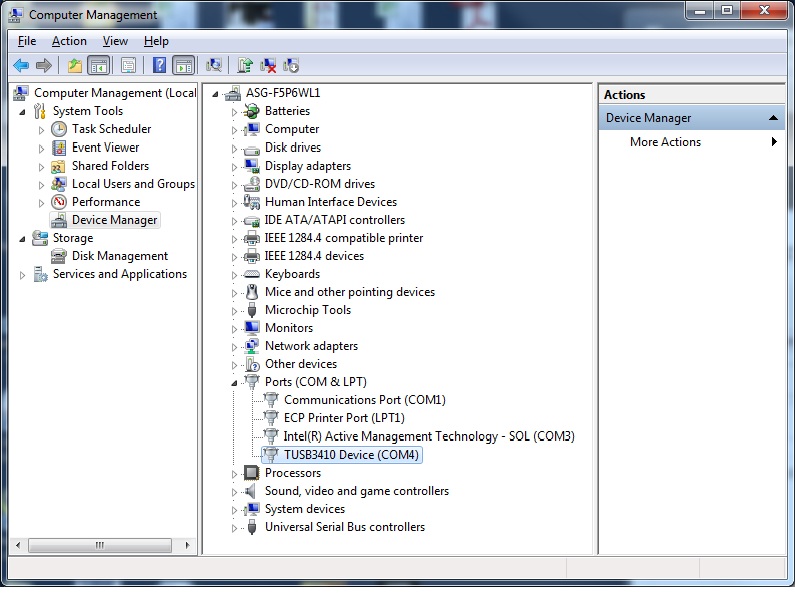
Task: Toggle Show/Hide Console Tree toolbar icon
Action: point(99,65)
